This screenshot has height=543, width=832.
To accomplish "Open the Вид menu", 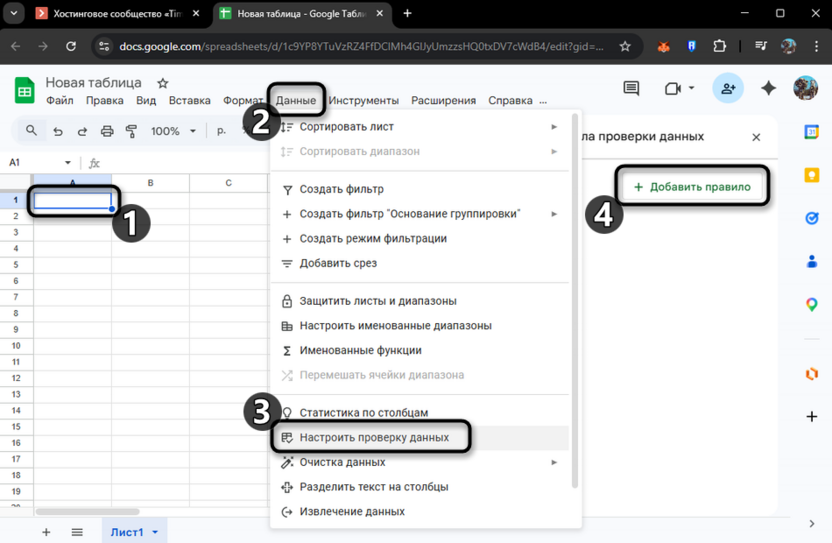I will pos(146,100).
